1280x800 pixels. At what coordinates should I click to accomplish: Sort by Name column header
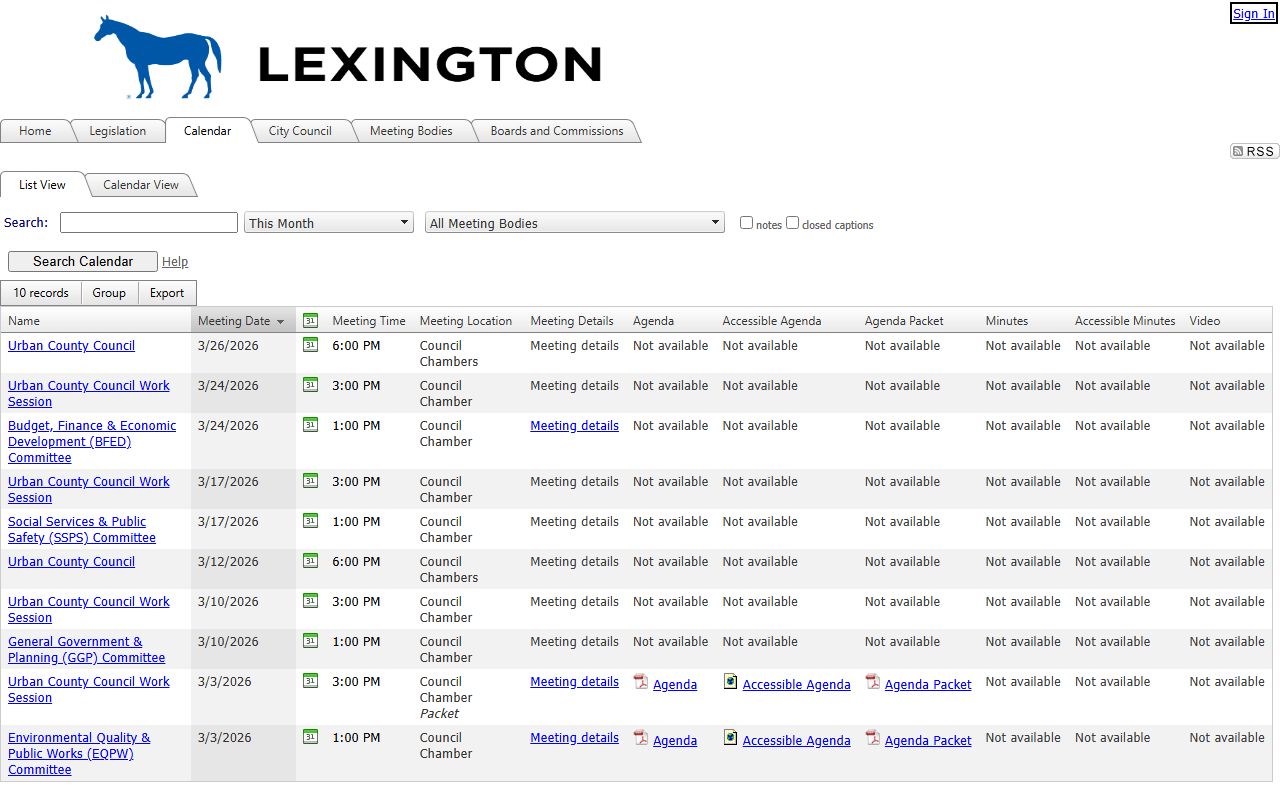point(24,321)
